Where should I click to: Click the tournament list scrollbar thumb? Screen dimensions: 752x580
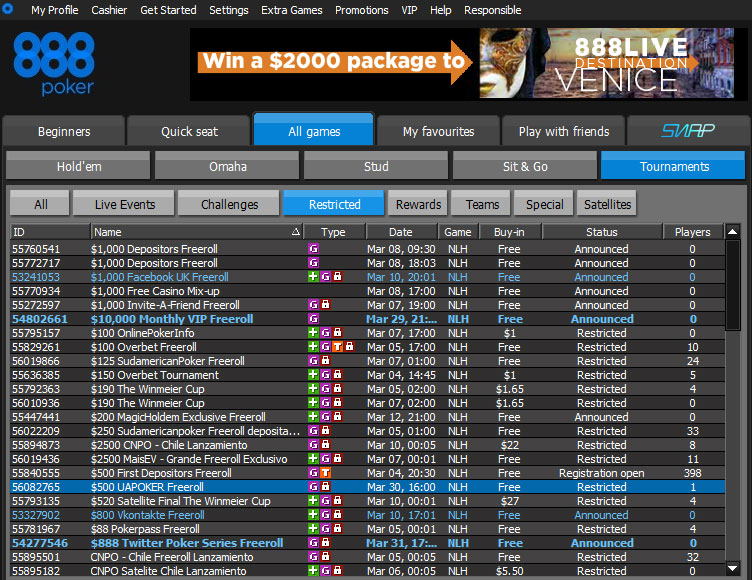tap(733, 285)
